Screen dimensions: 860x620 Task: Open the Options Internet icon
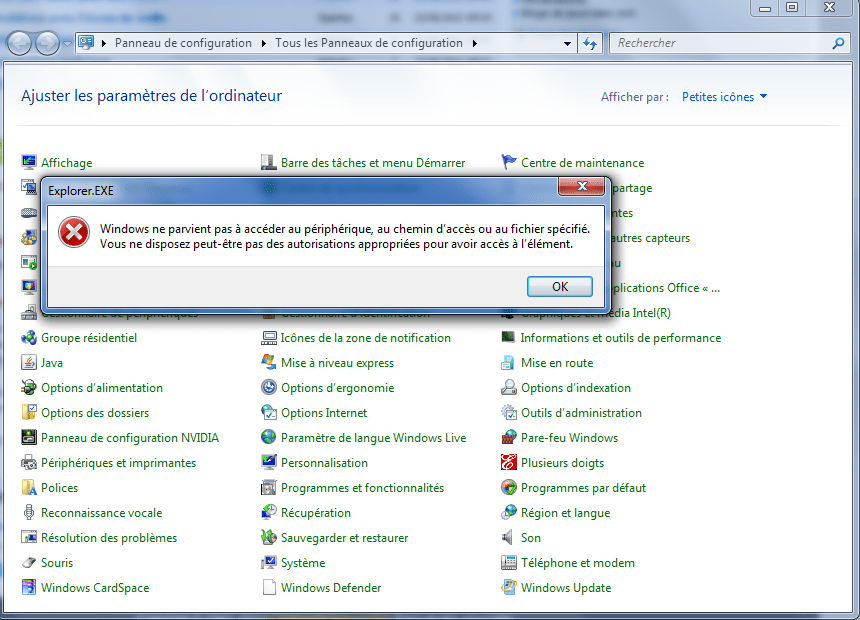pos(268,413)
